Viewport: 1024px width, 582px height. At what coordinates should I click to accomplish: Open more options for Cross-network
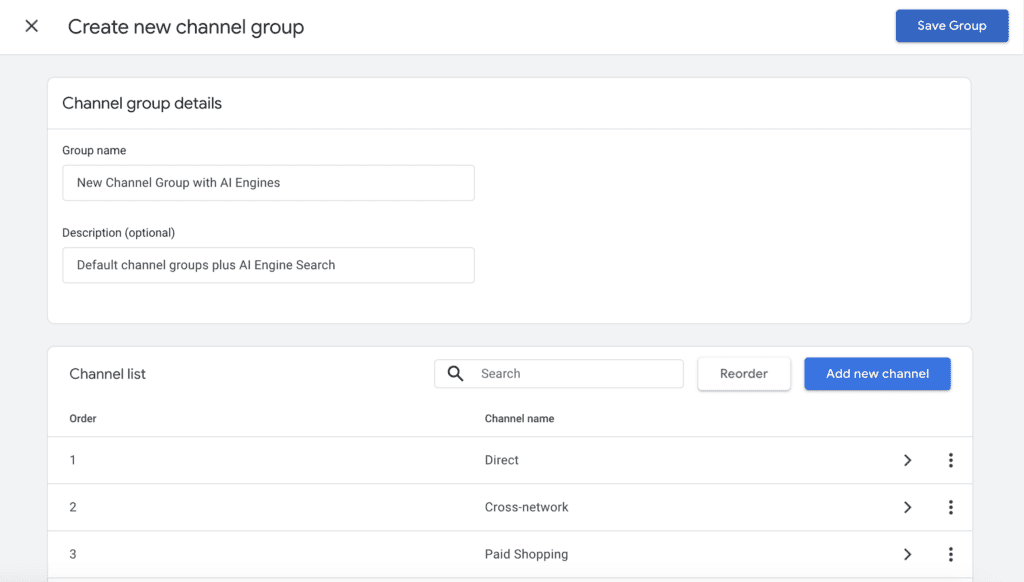pyautogui.click(x=950, y=507)
